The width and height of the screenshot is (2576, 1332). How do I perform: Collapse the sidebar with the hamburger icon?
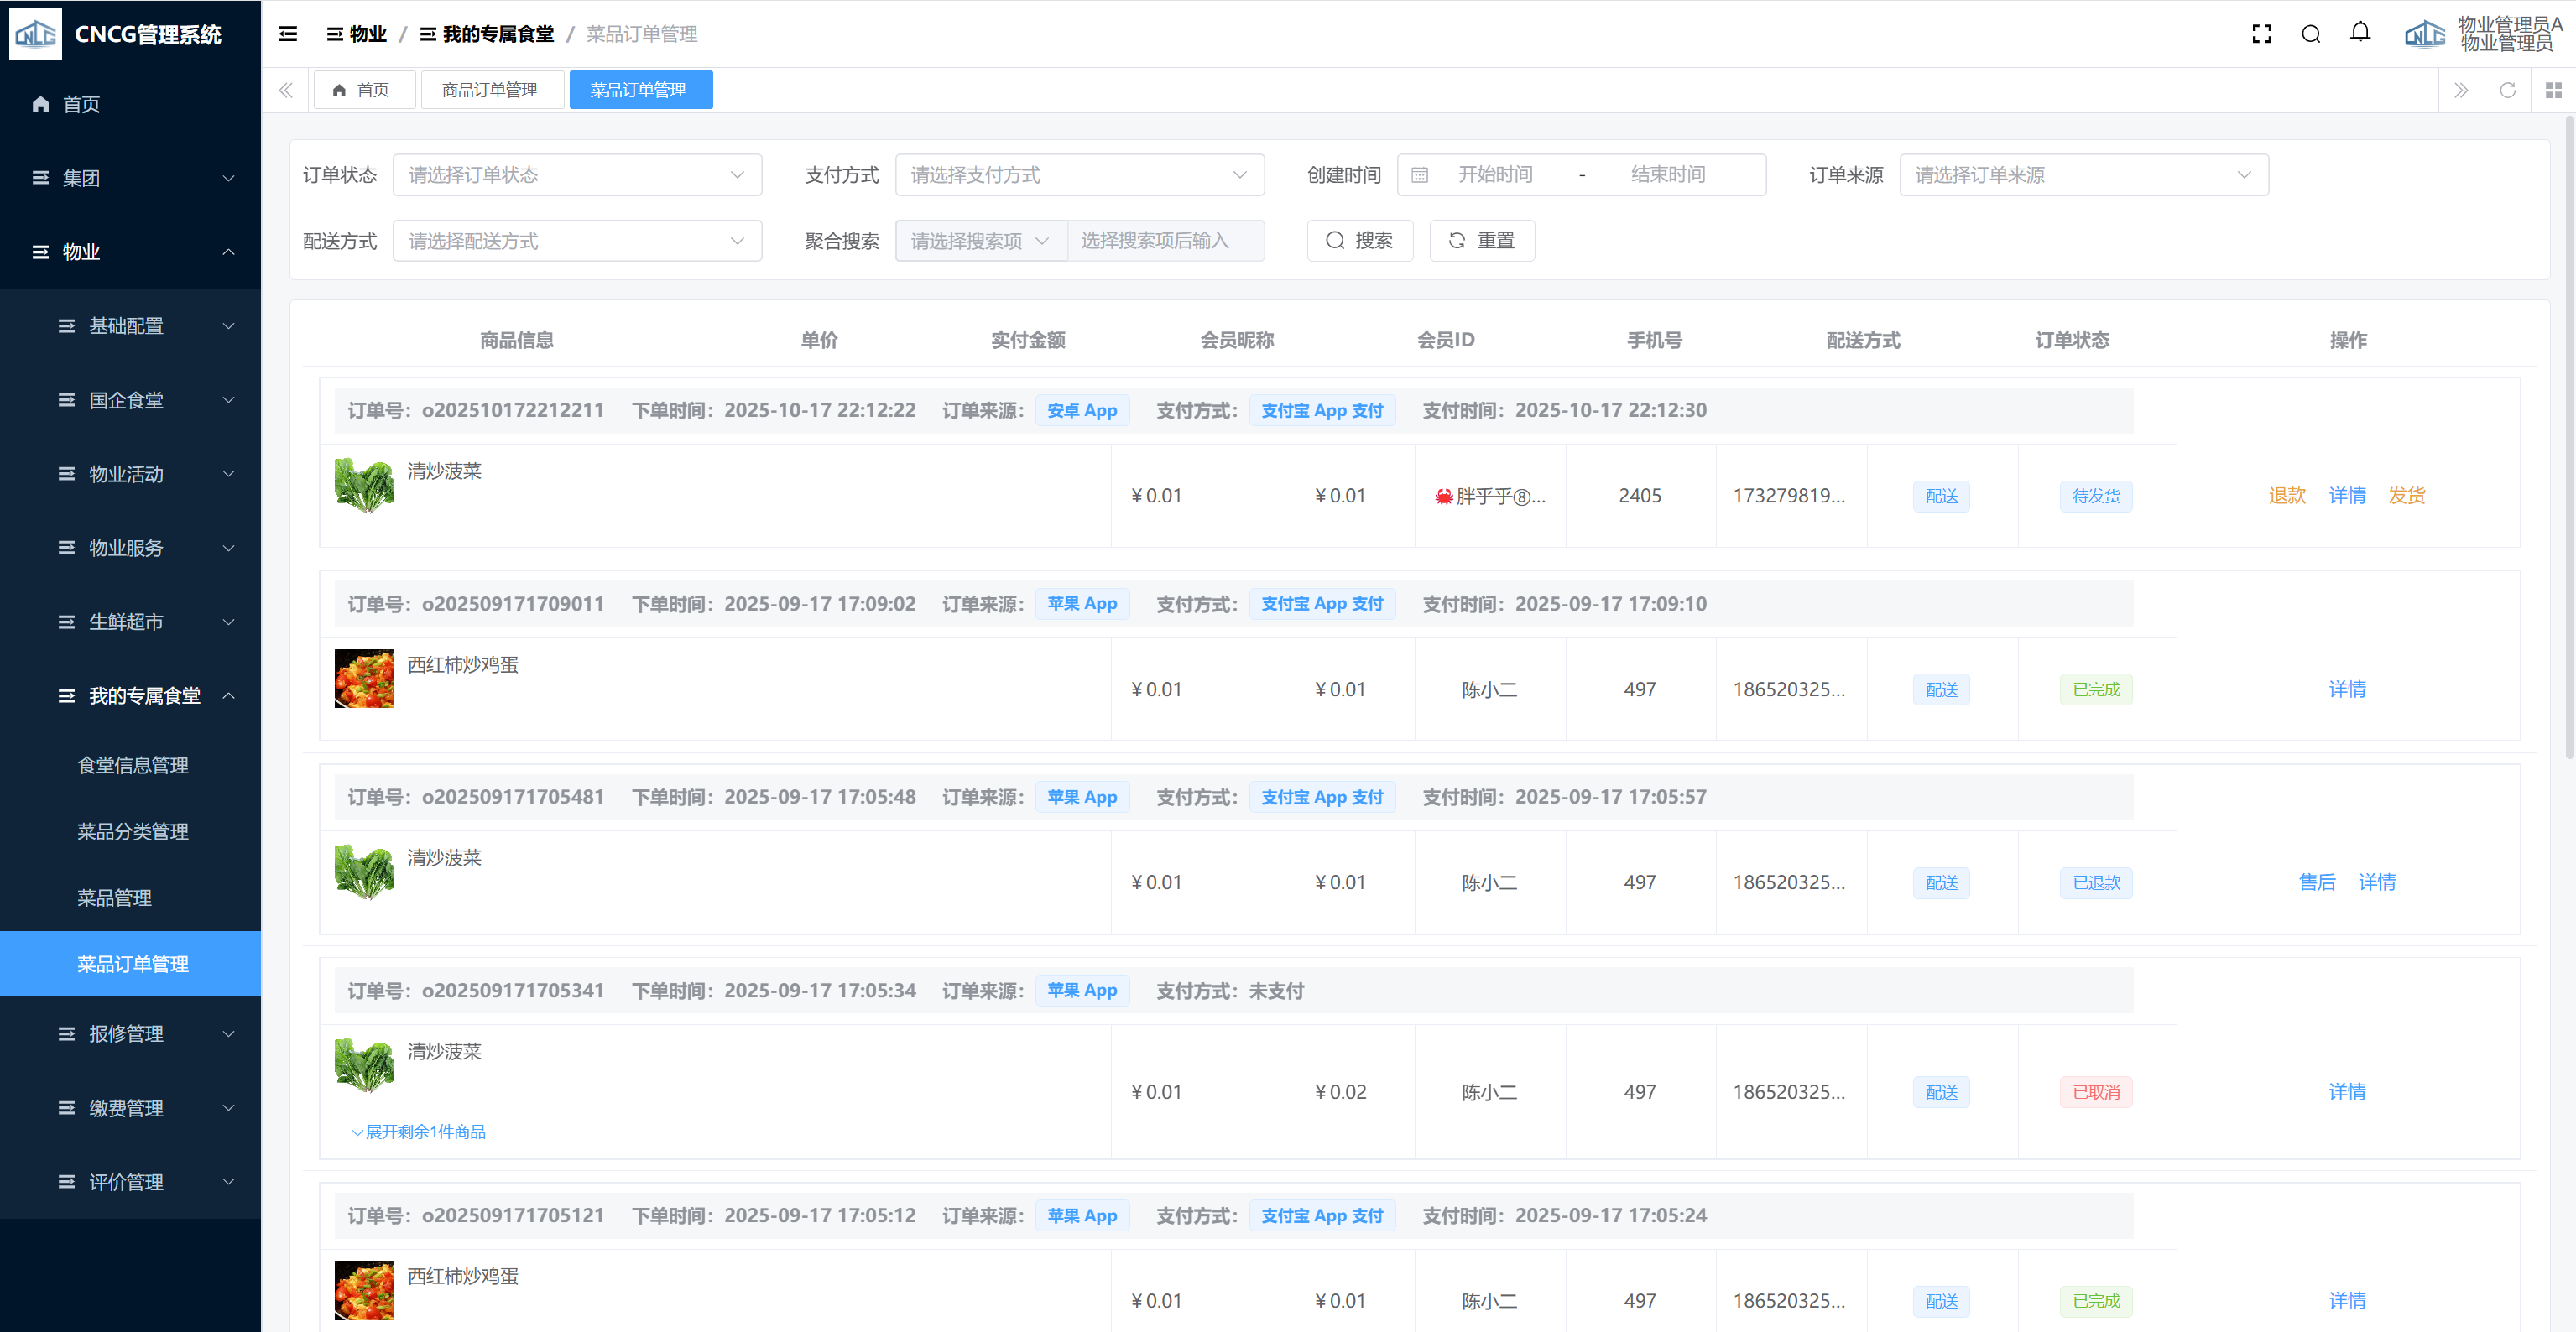pos(288,34)
